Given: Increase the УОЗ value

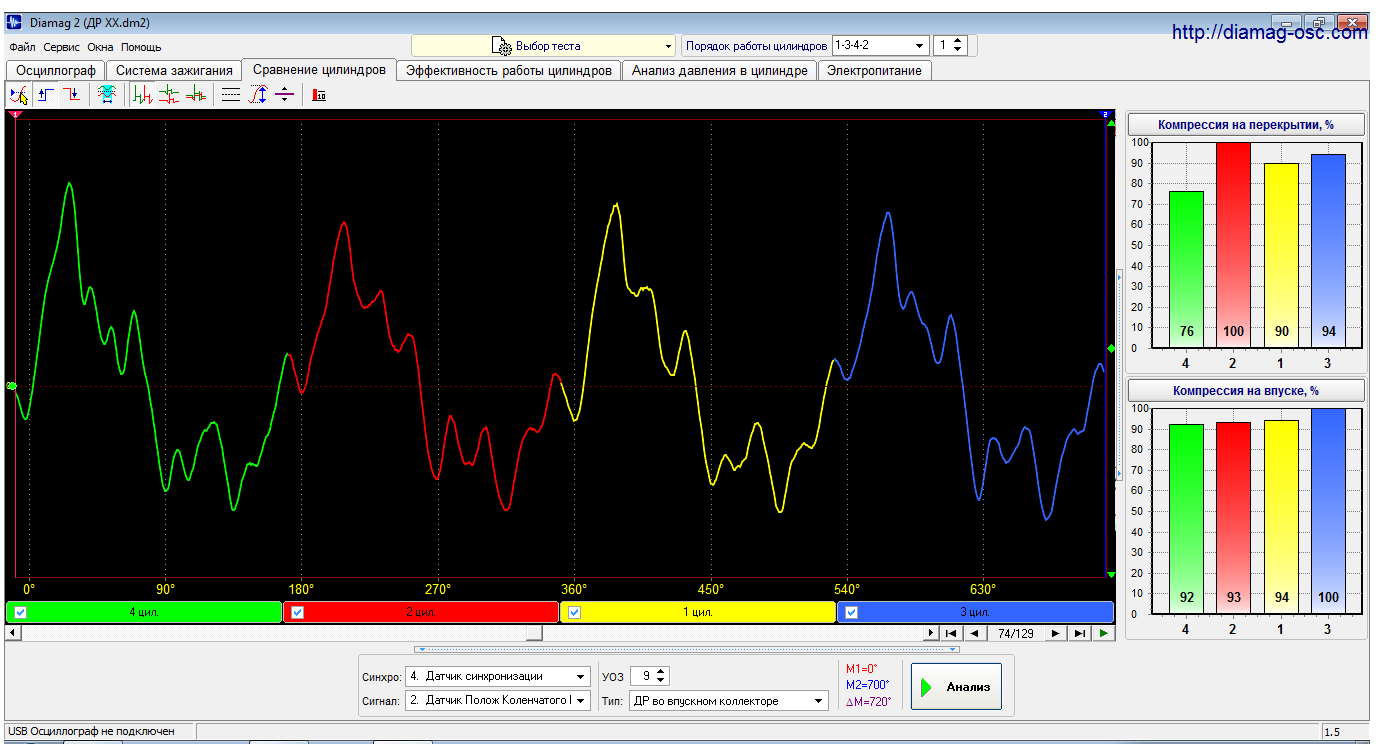Looking at the screenshot, I should click(x=661, y=672).
